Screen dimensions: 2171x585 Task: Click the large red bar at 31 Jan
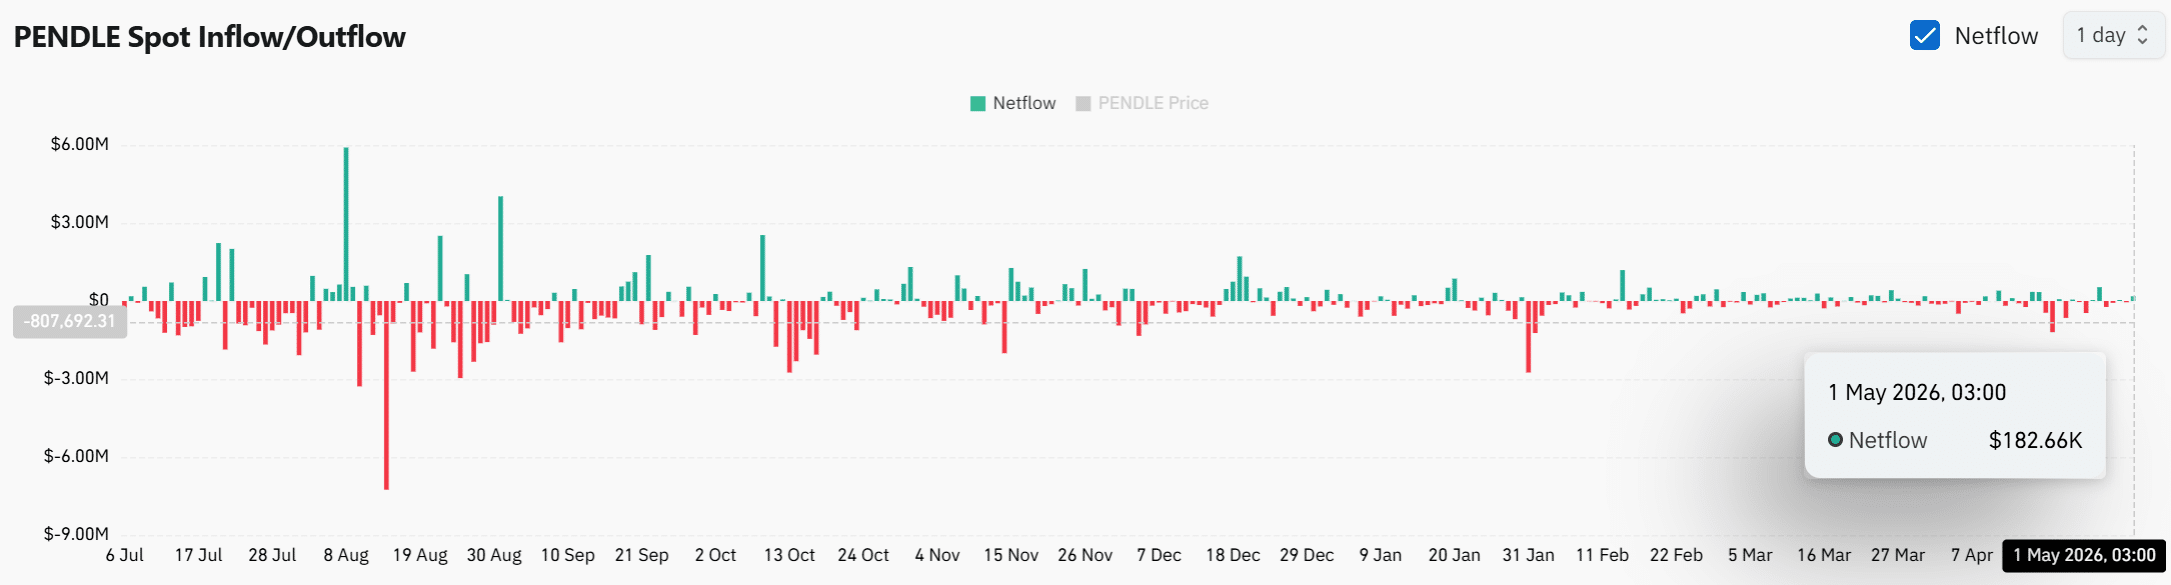[x=1528, y=337]
